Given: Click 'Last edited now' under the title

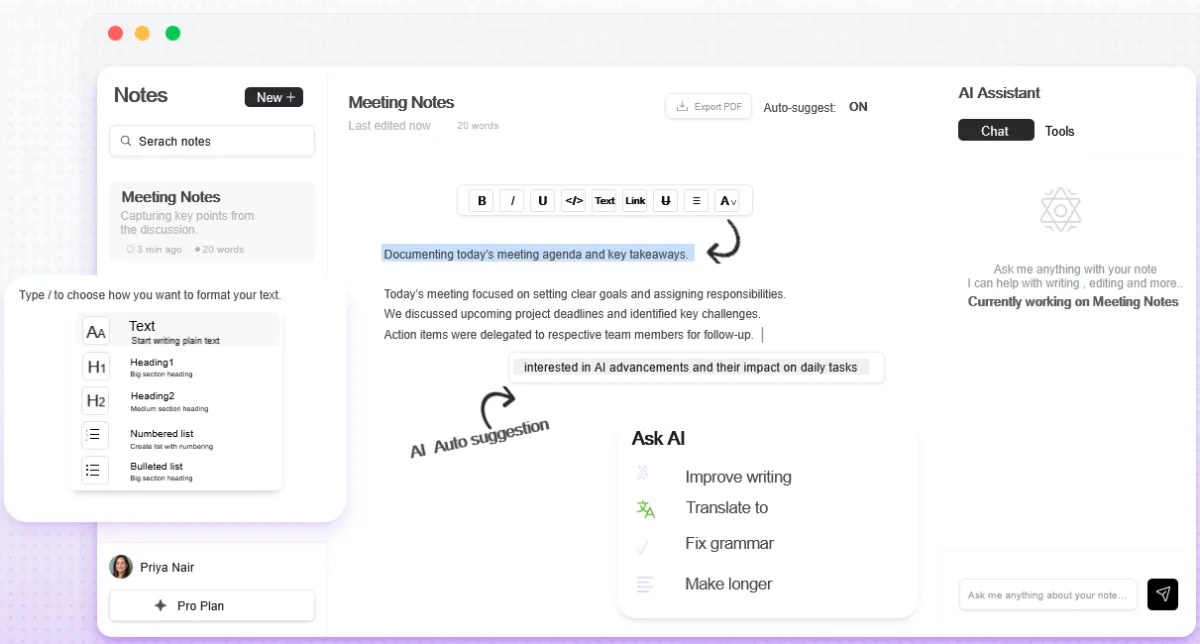Looking at the screenshot, I should tap(389, 126).
